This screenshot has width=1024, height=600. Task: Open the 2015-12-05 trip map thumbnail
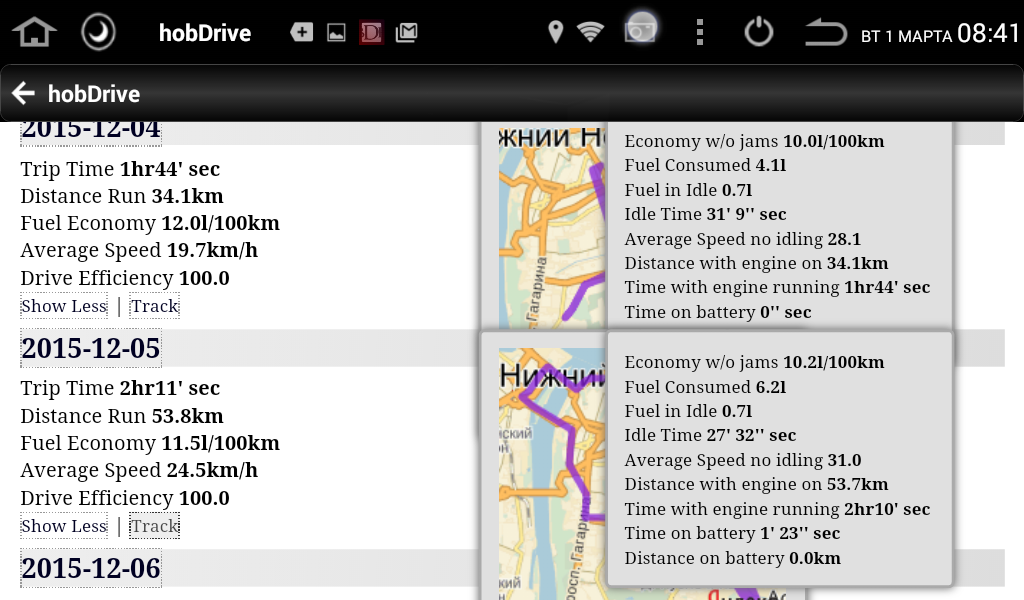552,473
